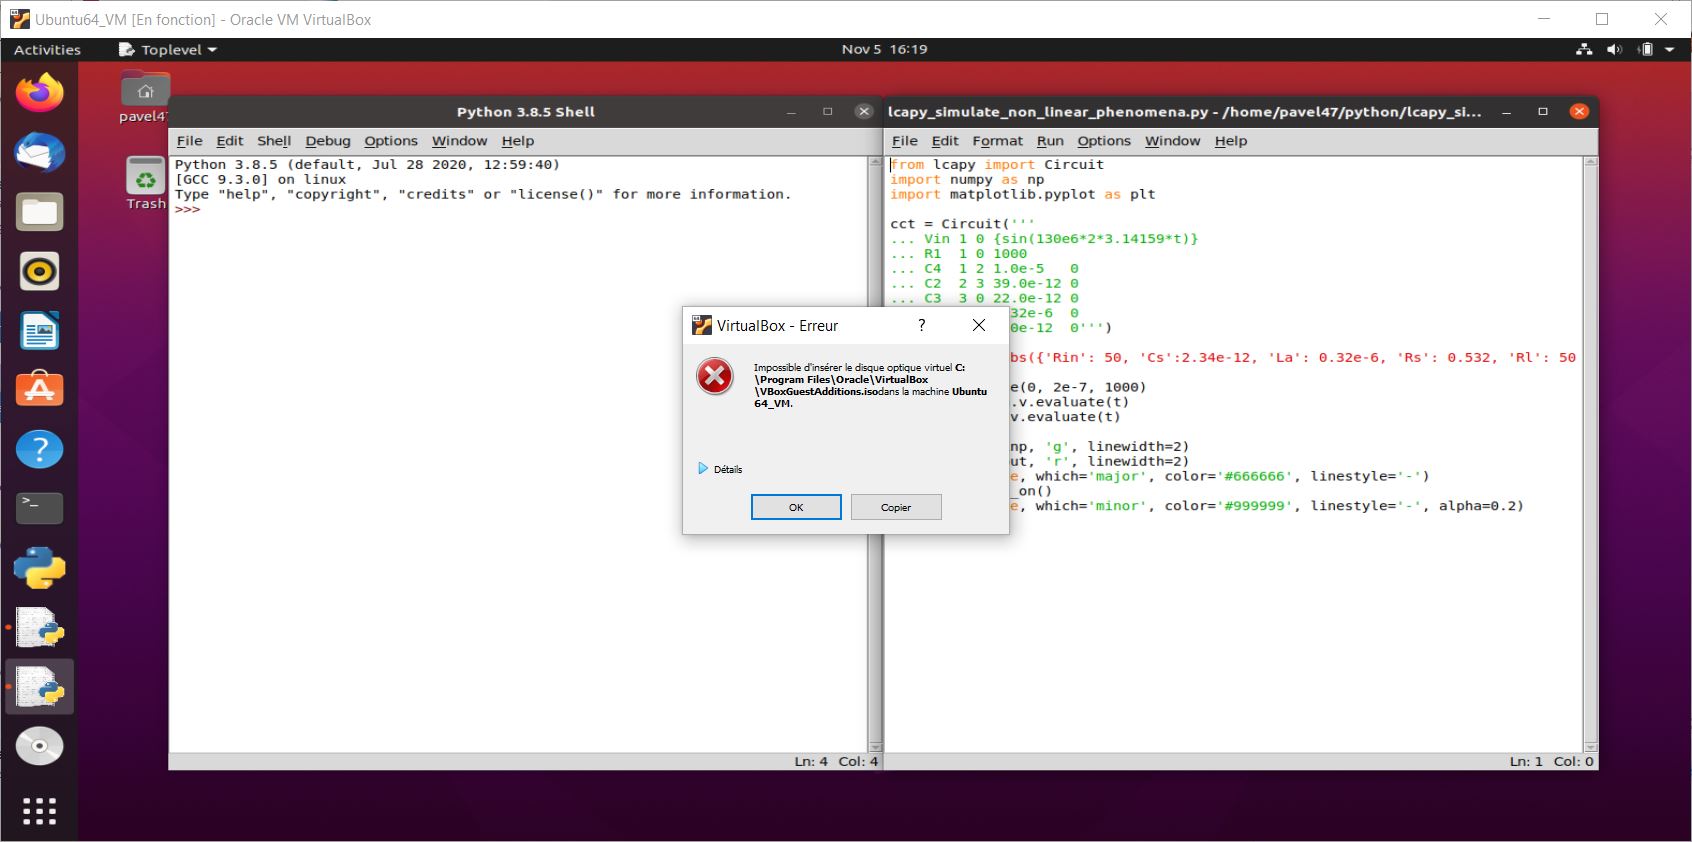Open the clock showing Nov 5 16:19
This screenshot has width=1692, height=842.
coord(884,49)
